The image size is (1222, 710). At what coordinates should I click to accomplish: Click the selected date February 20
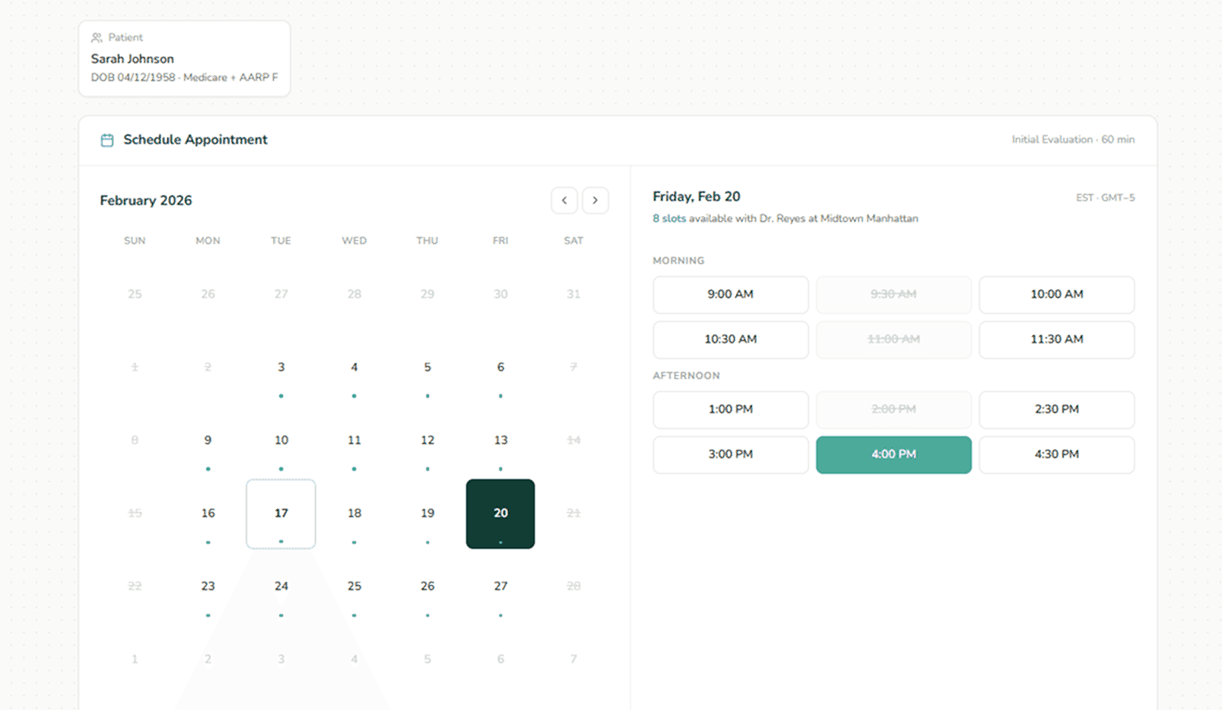[x=500, y=514]
